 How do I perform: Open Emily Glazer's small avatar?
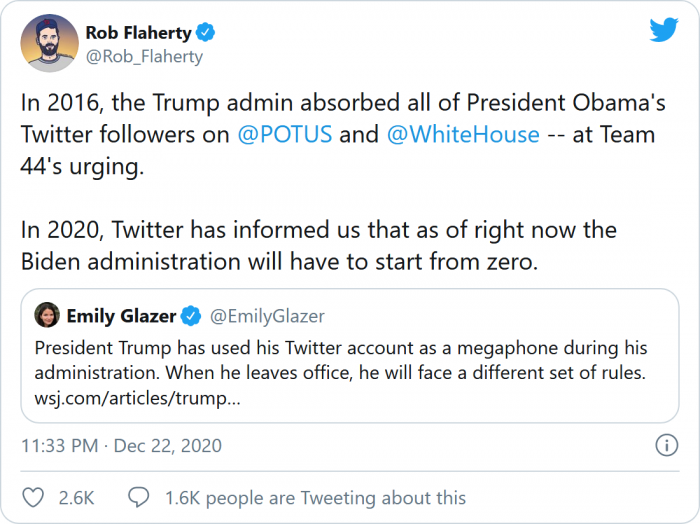(x=47, y=316)
